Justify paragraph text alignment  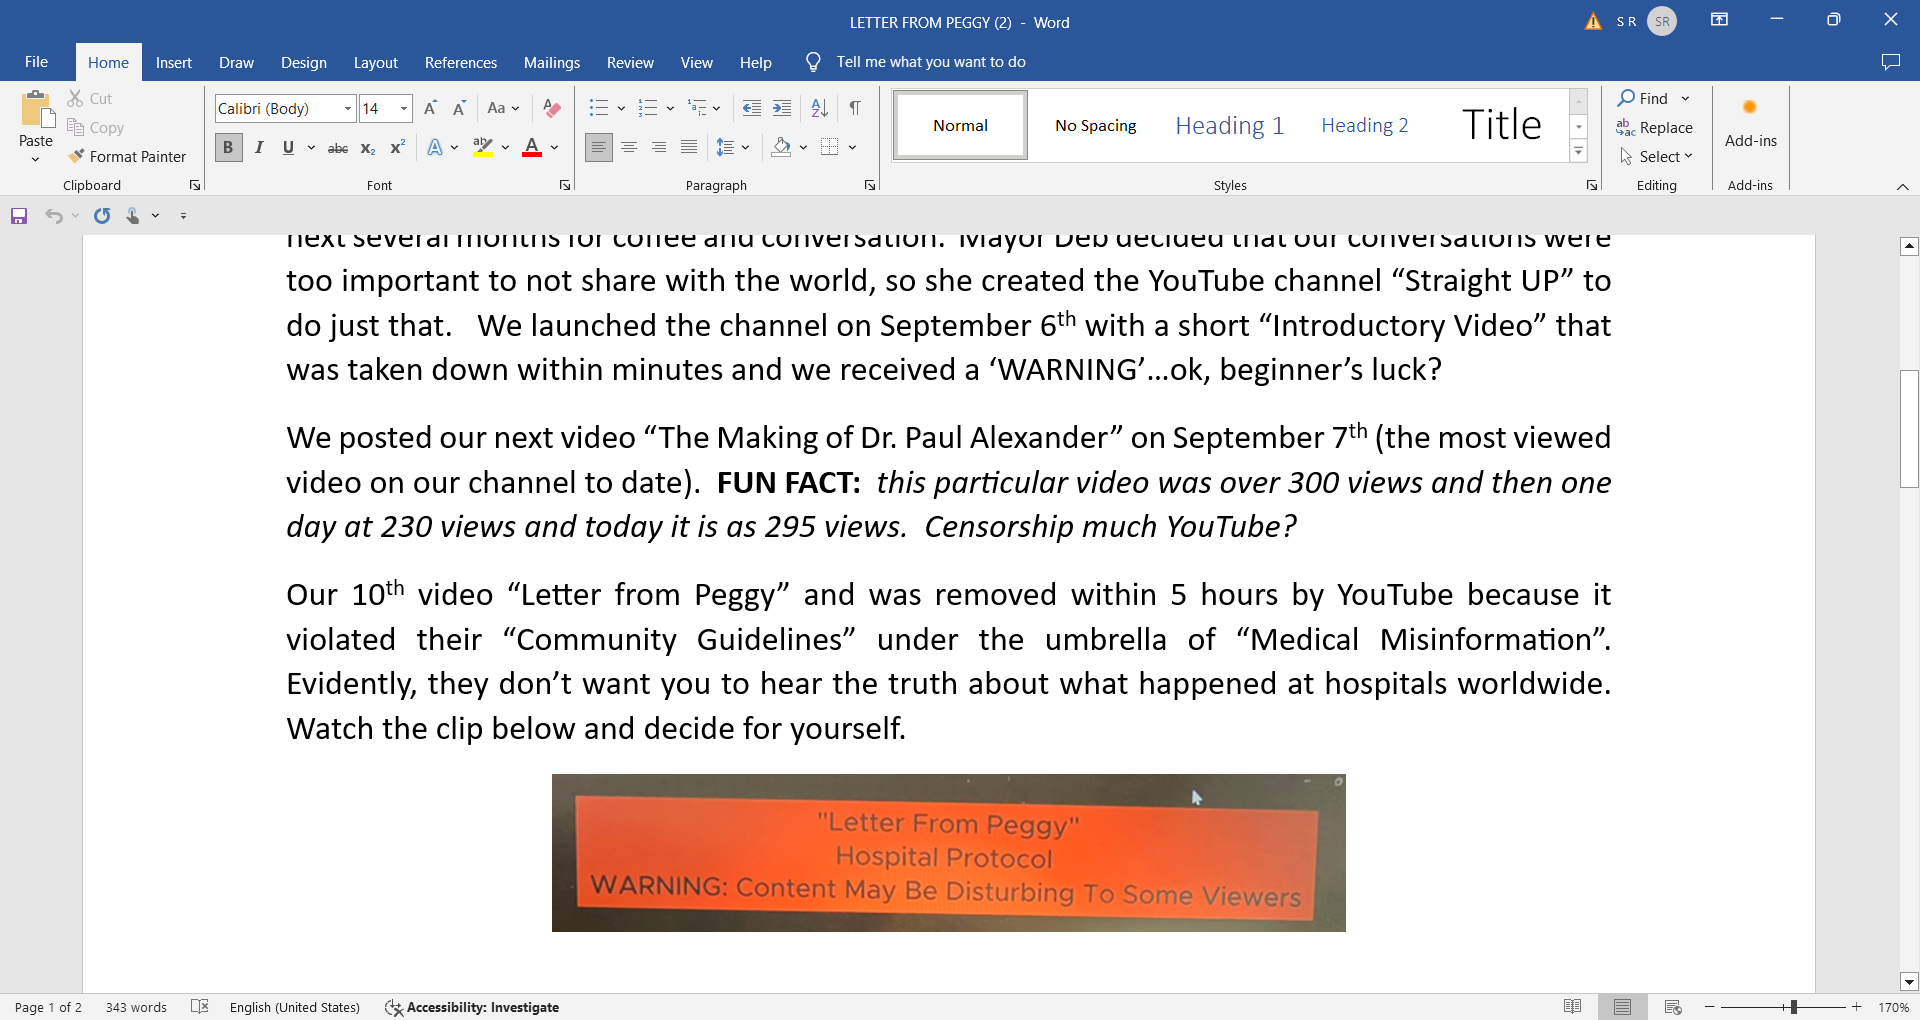[689, 148]
